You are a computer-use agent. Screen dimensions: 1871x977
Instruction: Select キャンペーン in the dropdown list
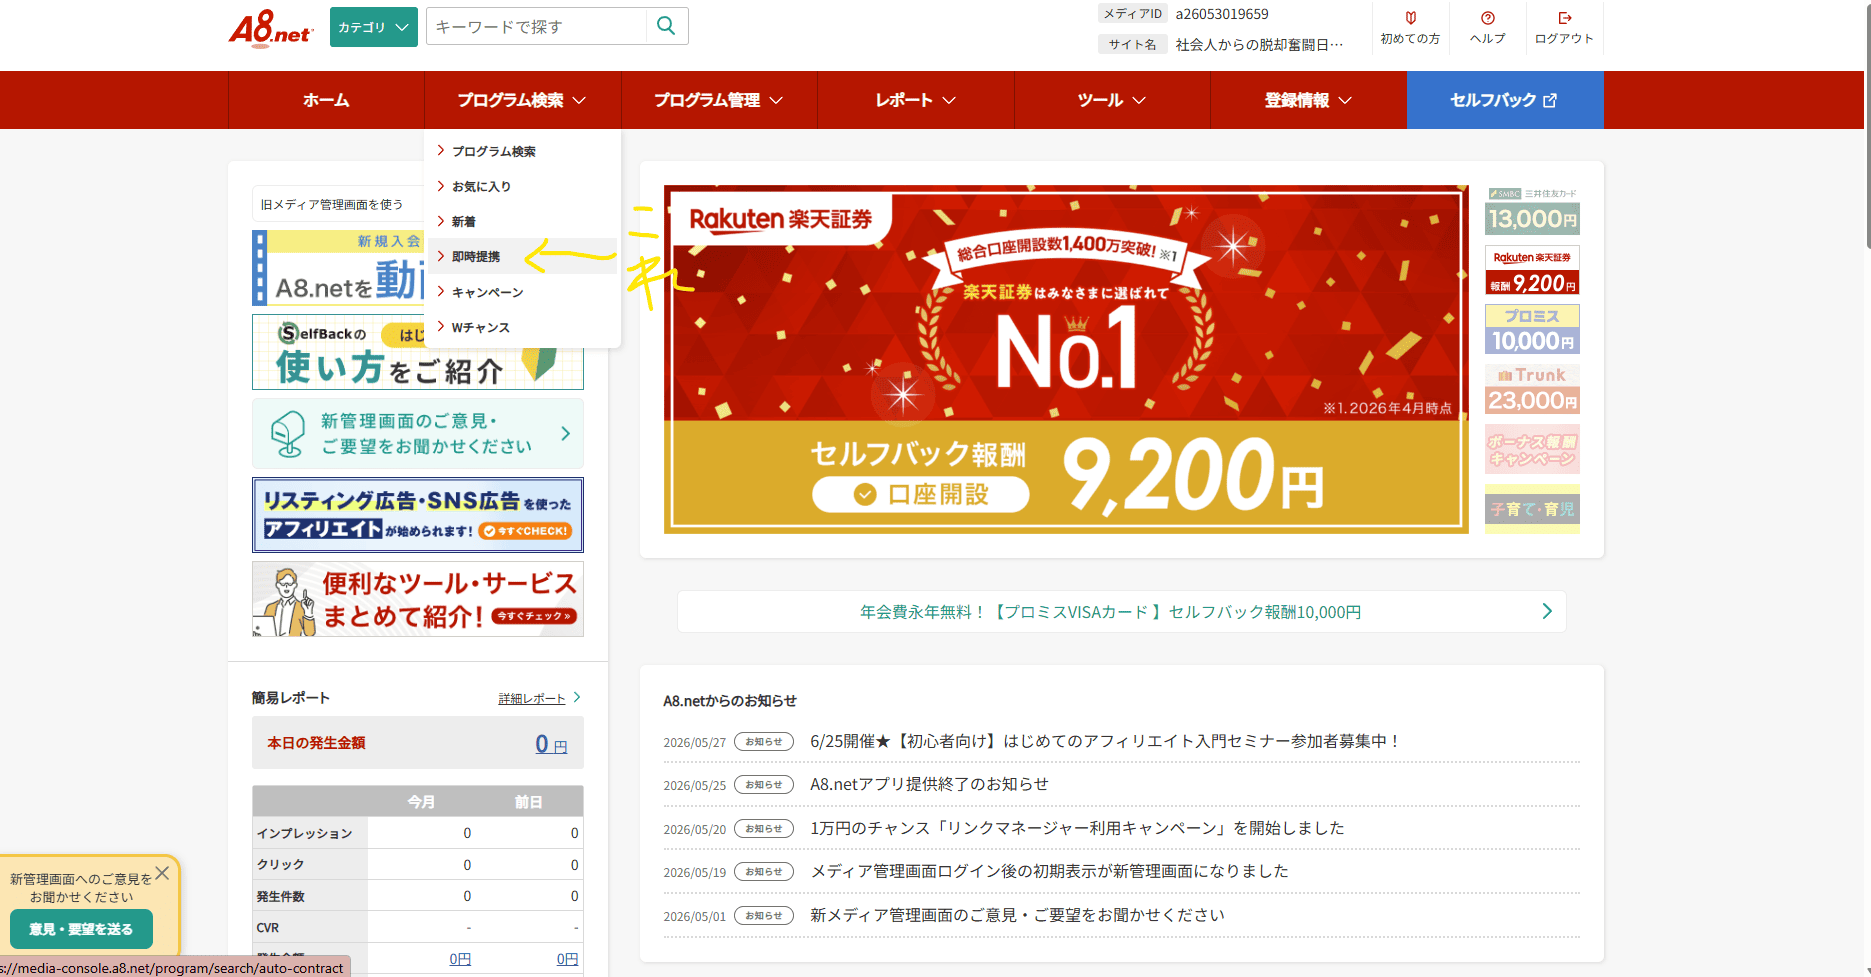tap(487, 292)
